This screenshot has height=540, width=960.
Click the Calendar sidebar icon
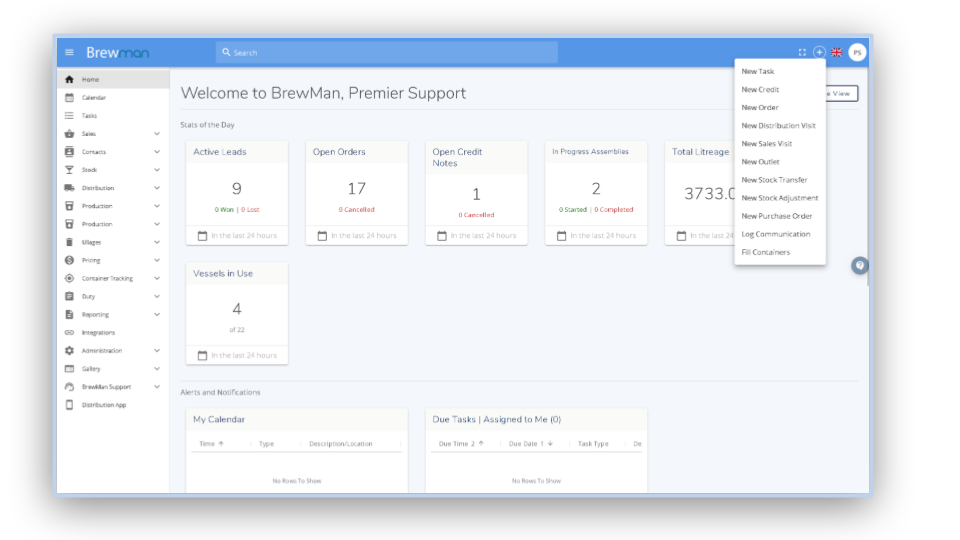69,97
